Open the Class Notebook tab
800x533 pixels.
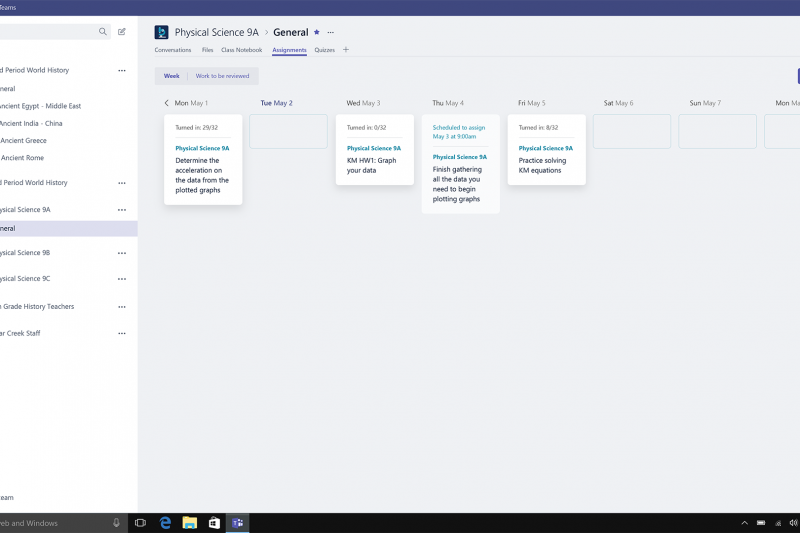(x=241, y=50)
